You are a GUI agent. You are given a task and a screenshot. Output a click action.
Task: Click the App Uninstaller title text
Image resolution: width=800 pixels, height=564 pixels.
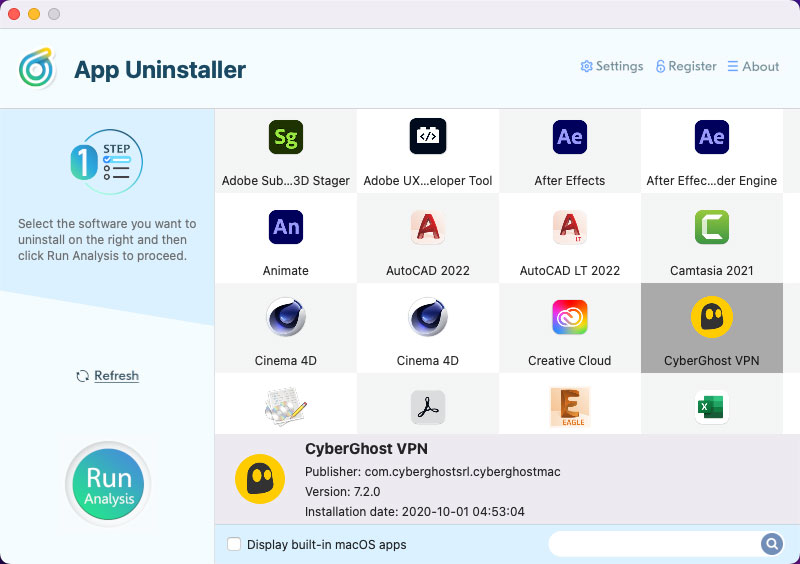[x=160, y=69]
